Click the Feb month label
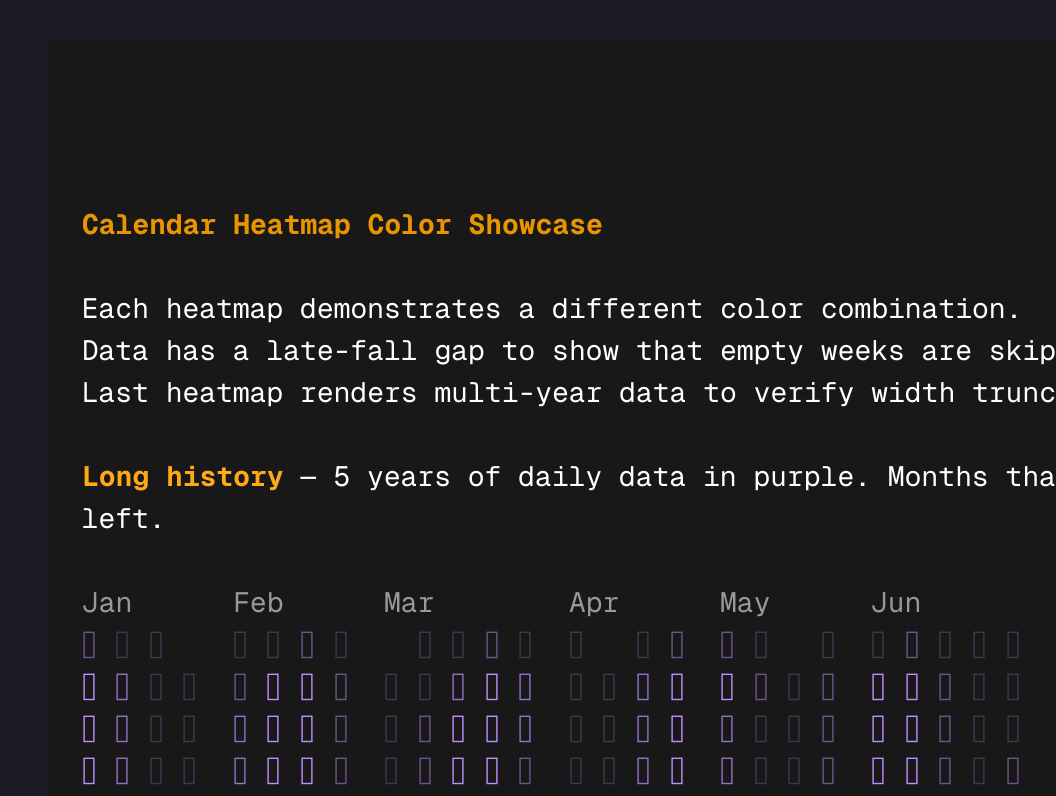Viewport: 1056px width, 796px height. click(x=257, y=602)
